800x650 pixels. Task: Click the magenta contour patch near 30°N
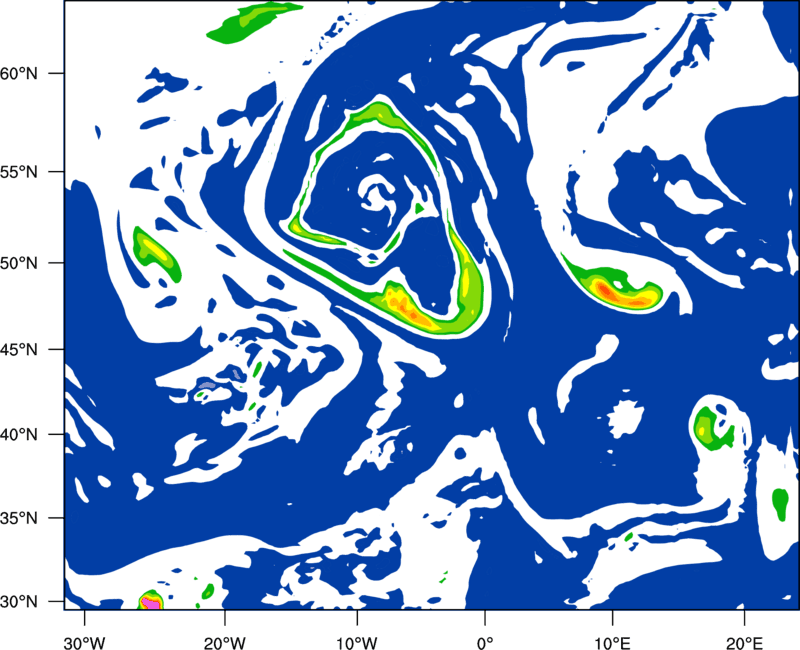[x=150, y=604]
